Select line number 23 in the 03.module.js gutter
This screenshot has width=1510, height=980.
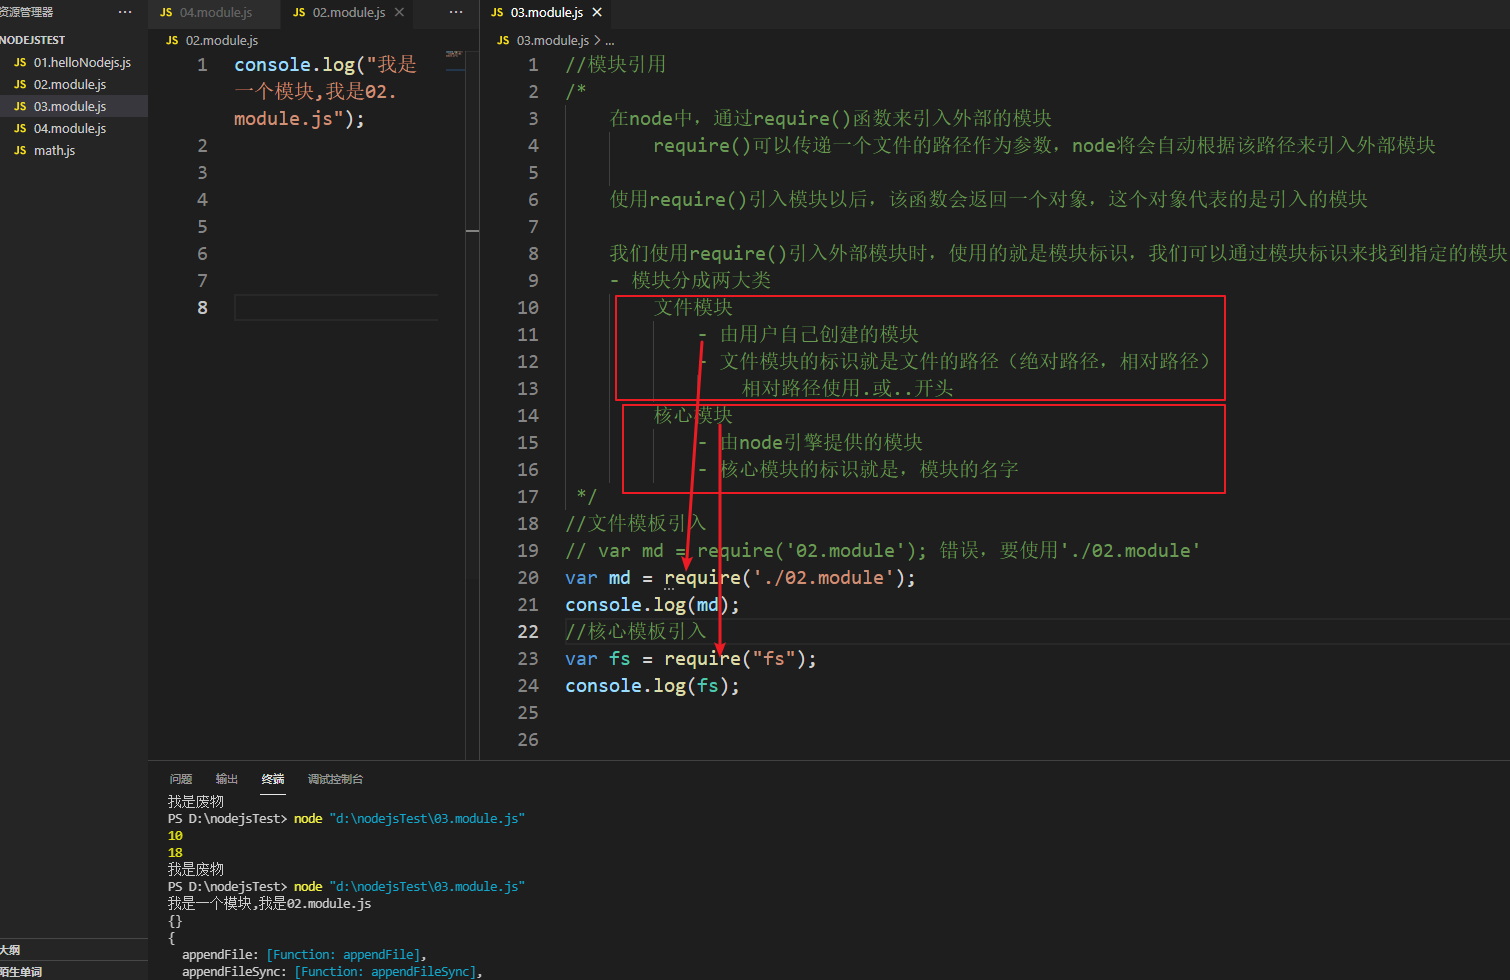[x=528, y=659]
